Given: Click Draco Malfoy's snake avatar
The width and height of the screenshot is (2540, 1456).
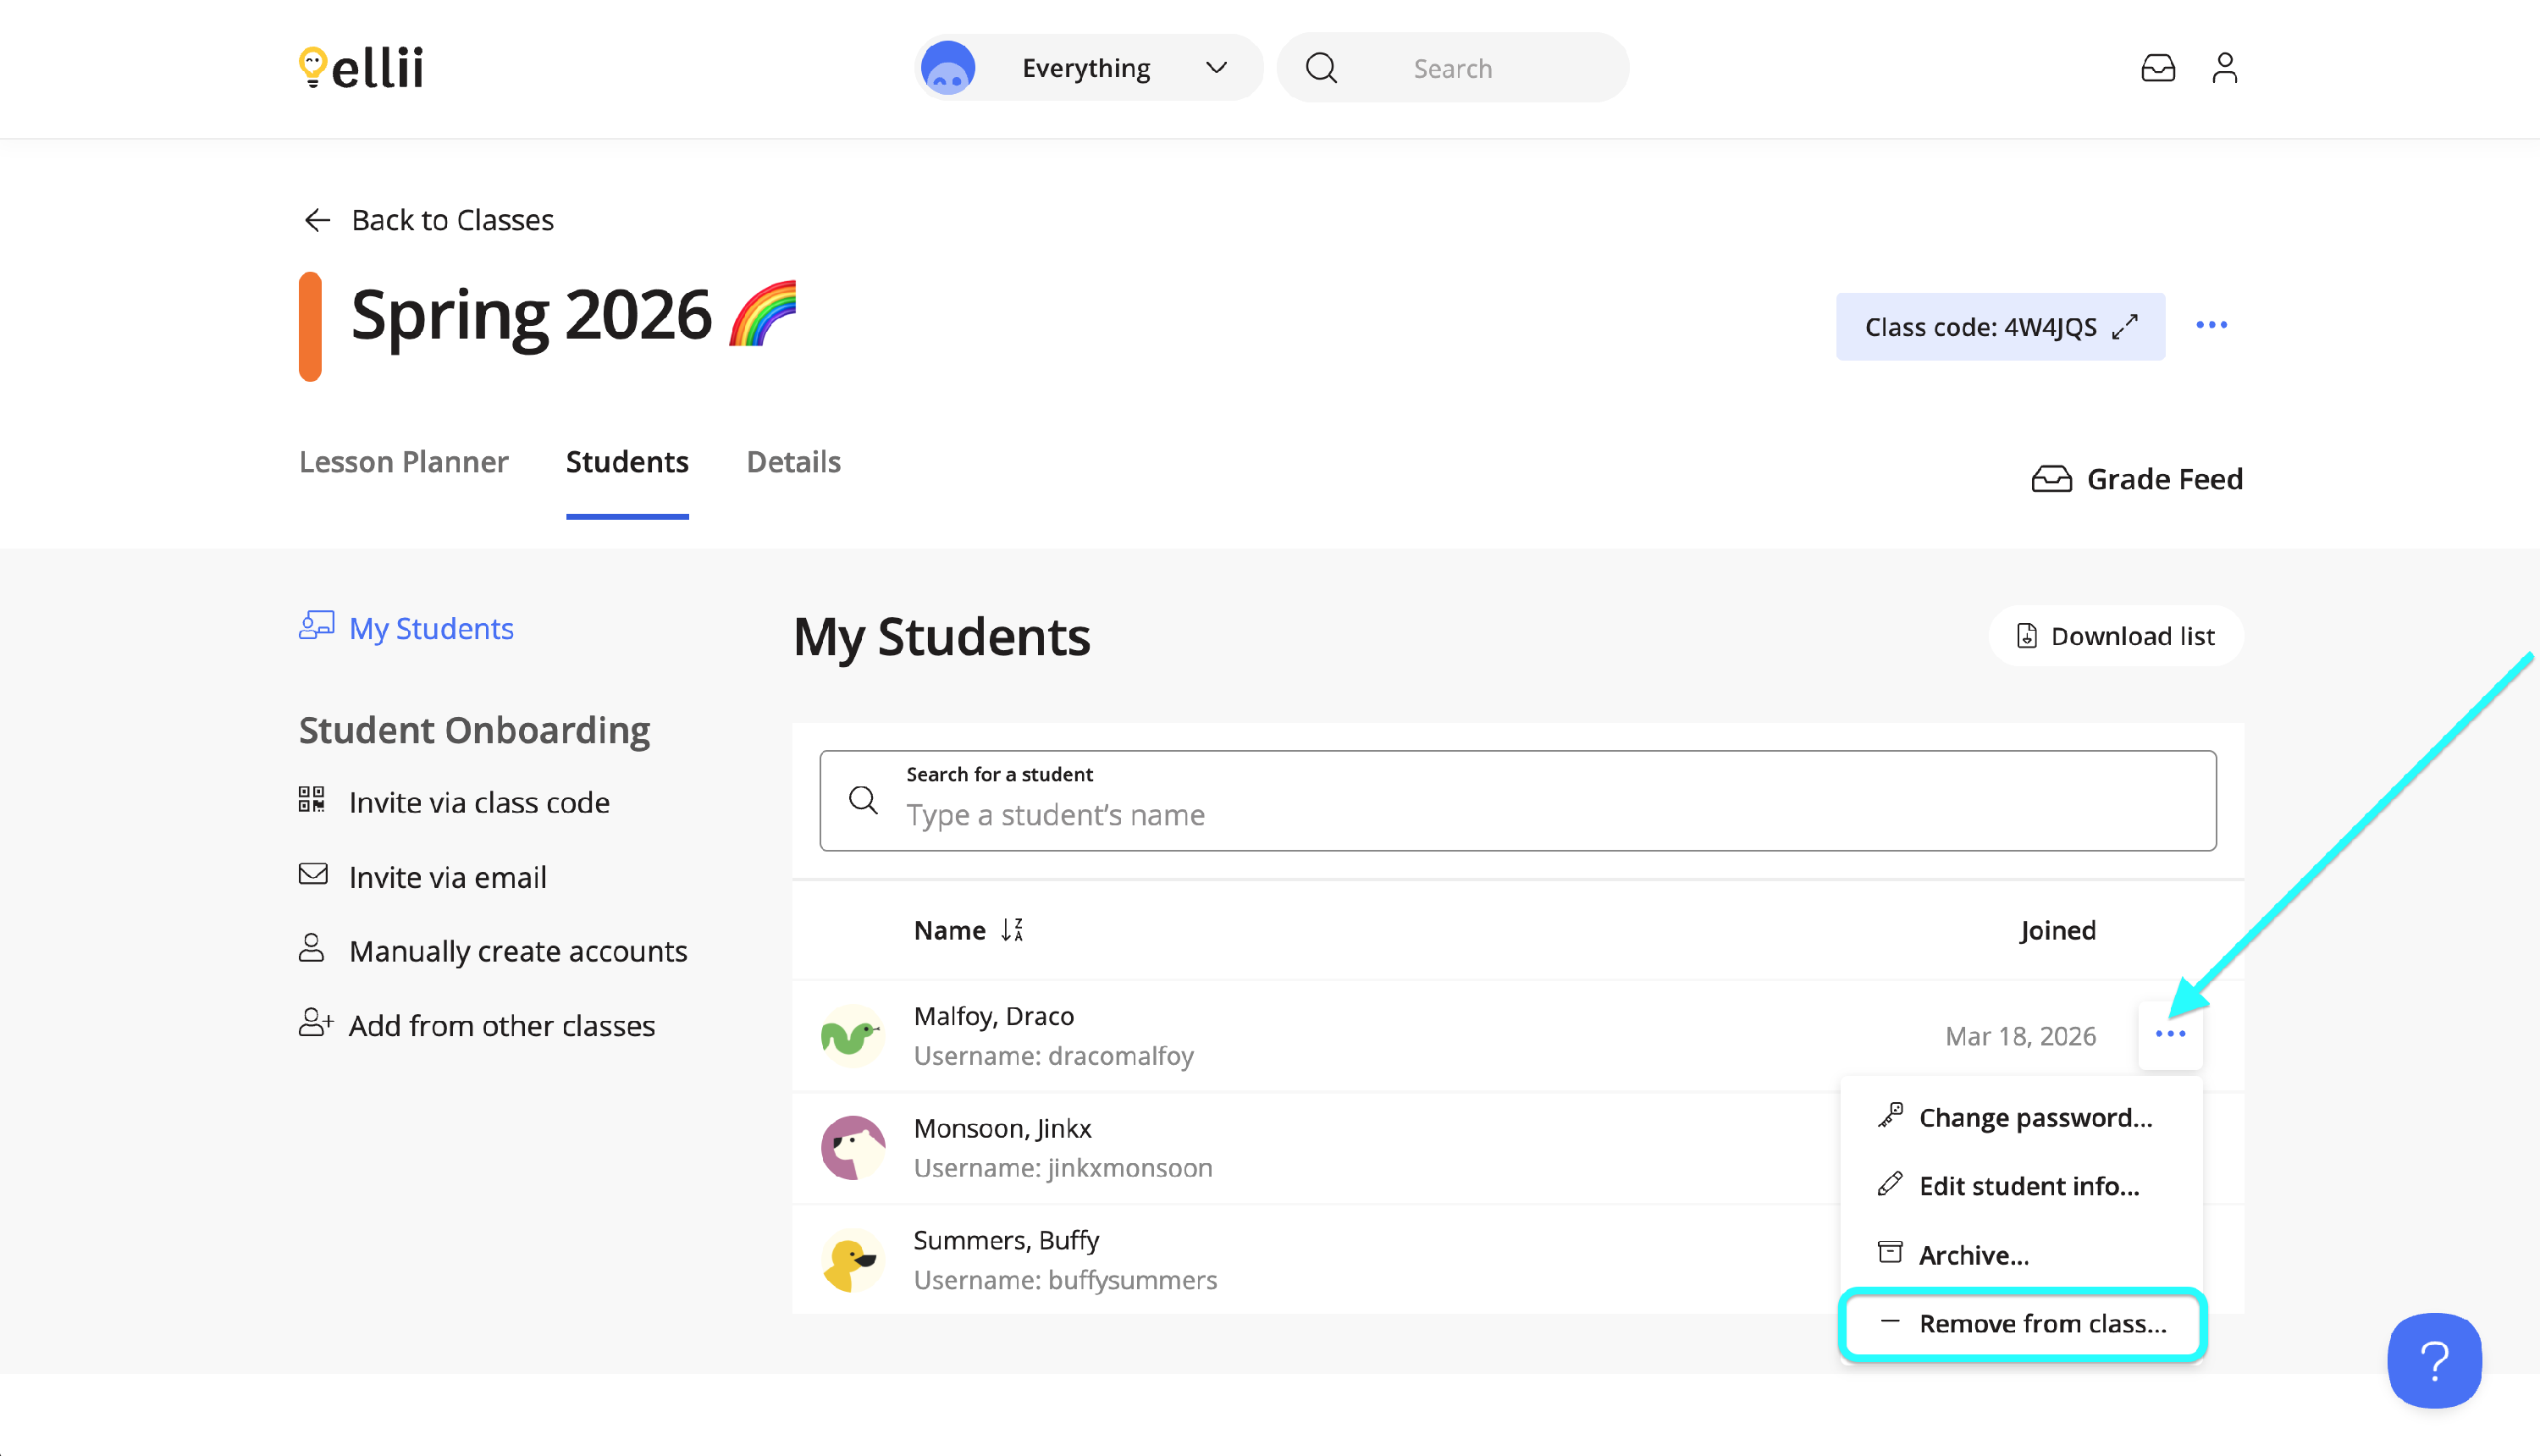Looking at the screenshot, I should coord(851,1036).
